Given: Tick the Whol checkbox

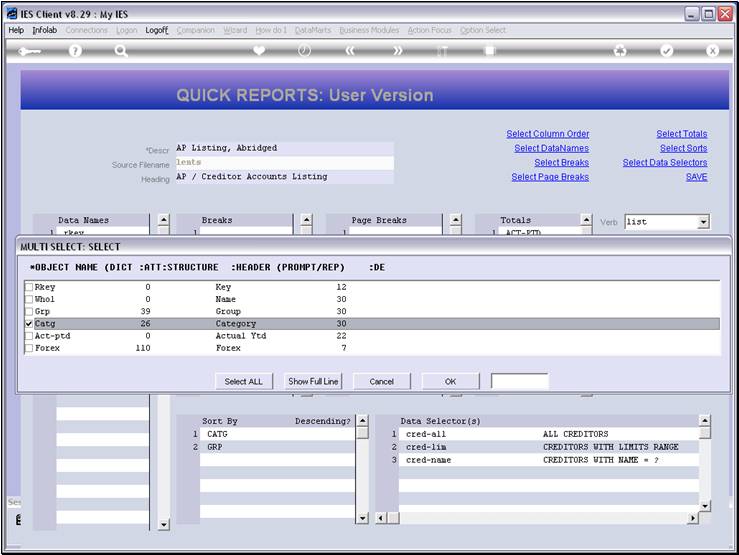Looking at the screenshot, I should pos(29,299).
